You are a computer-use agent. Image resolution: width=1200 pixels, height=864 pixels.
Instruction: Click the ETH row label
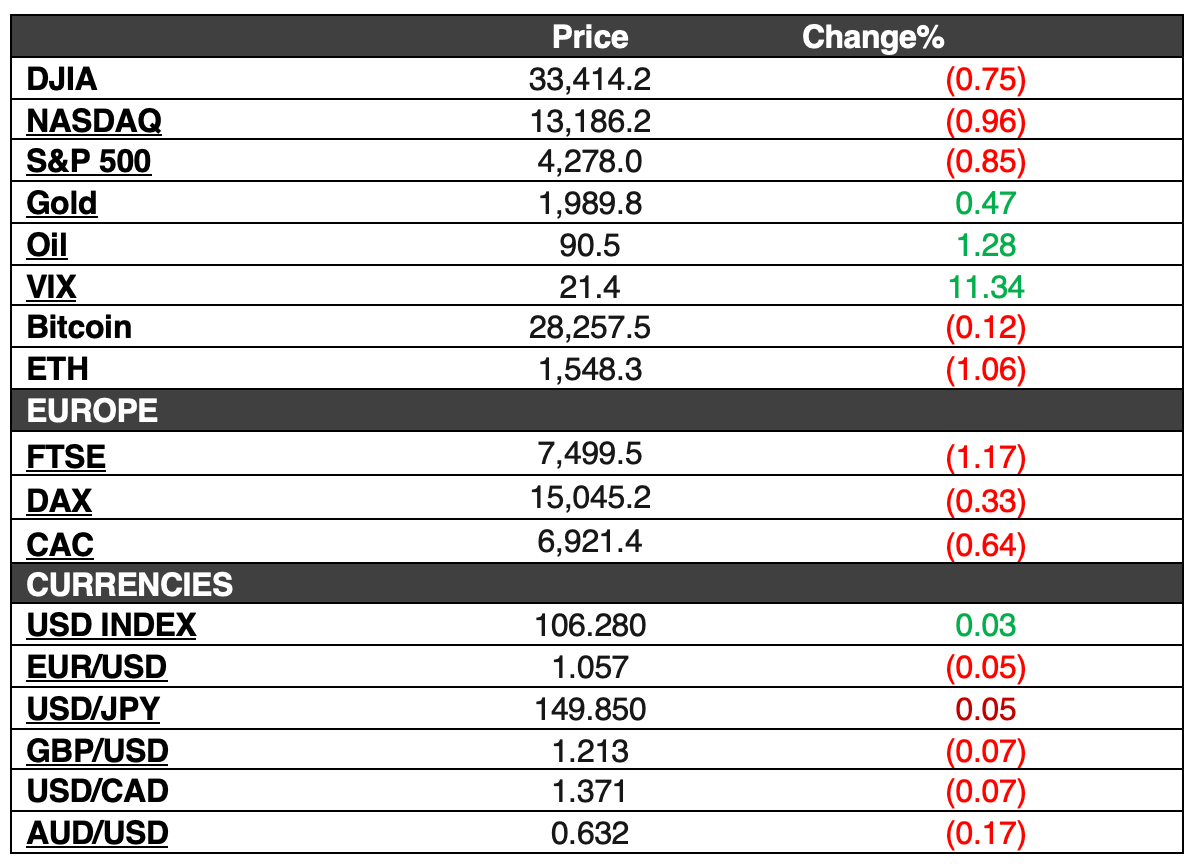click(57, 369)
